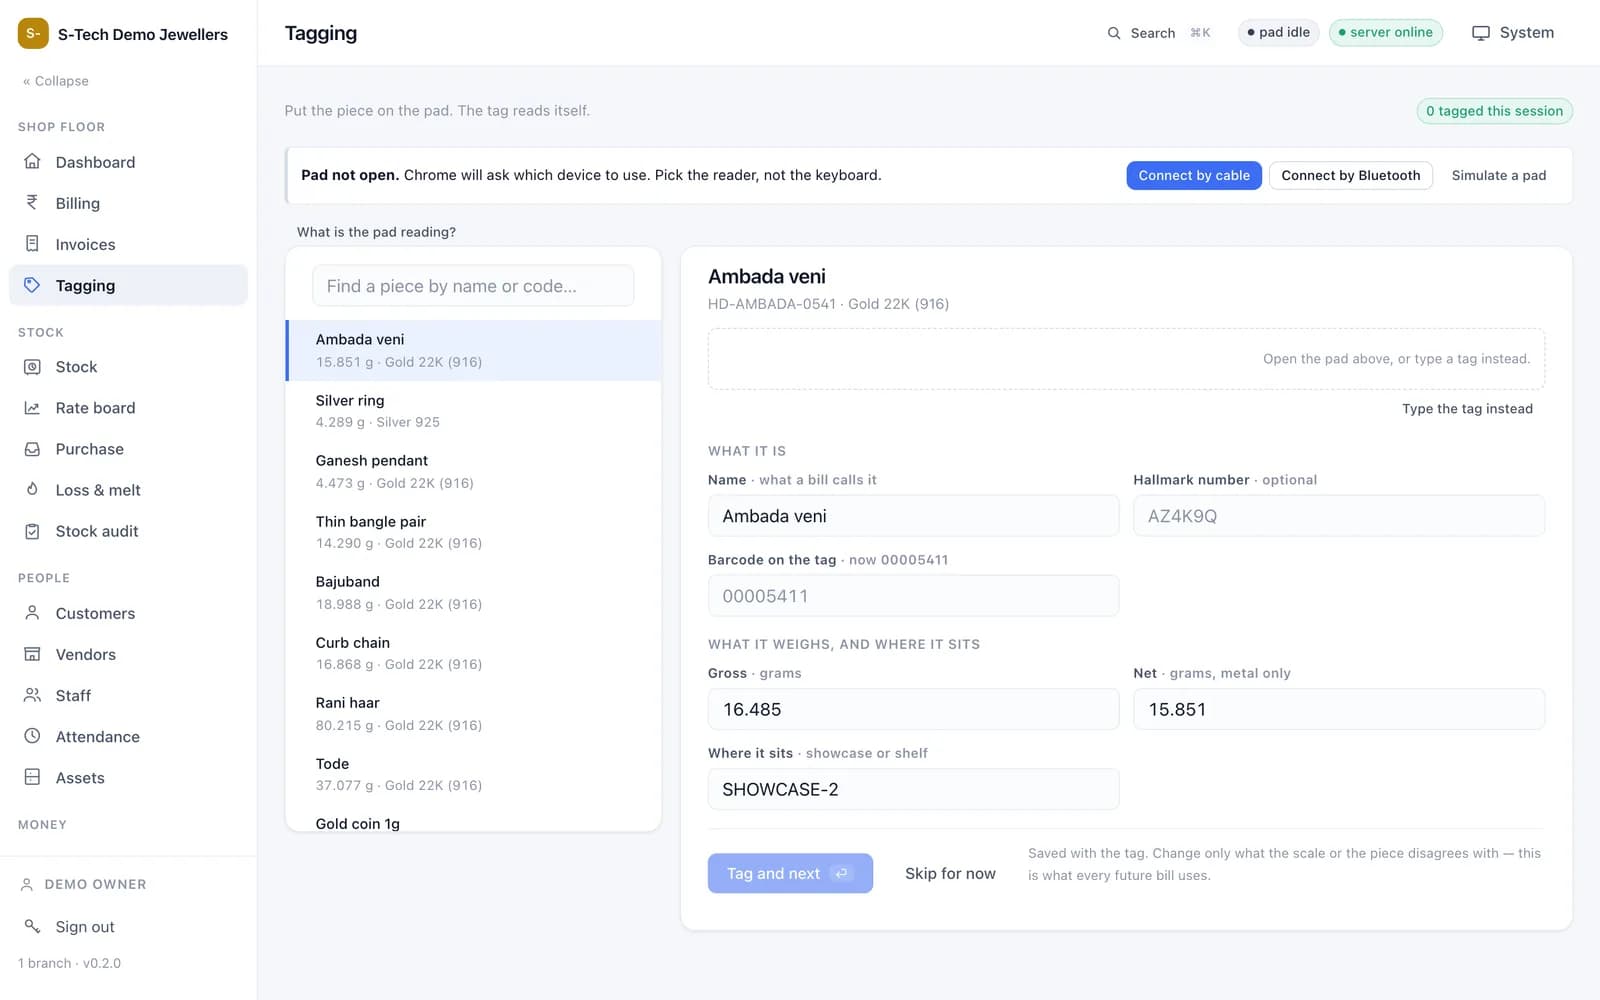Image resolution: width=1600 pixels, height=1000 pixels.
Task: Open Loss & melt flame icon
Action: click(32, 490)
